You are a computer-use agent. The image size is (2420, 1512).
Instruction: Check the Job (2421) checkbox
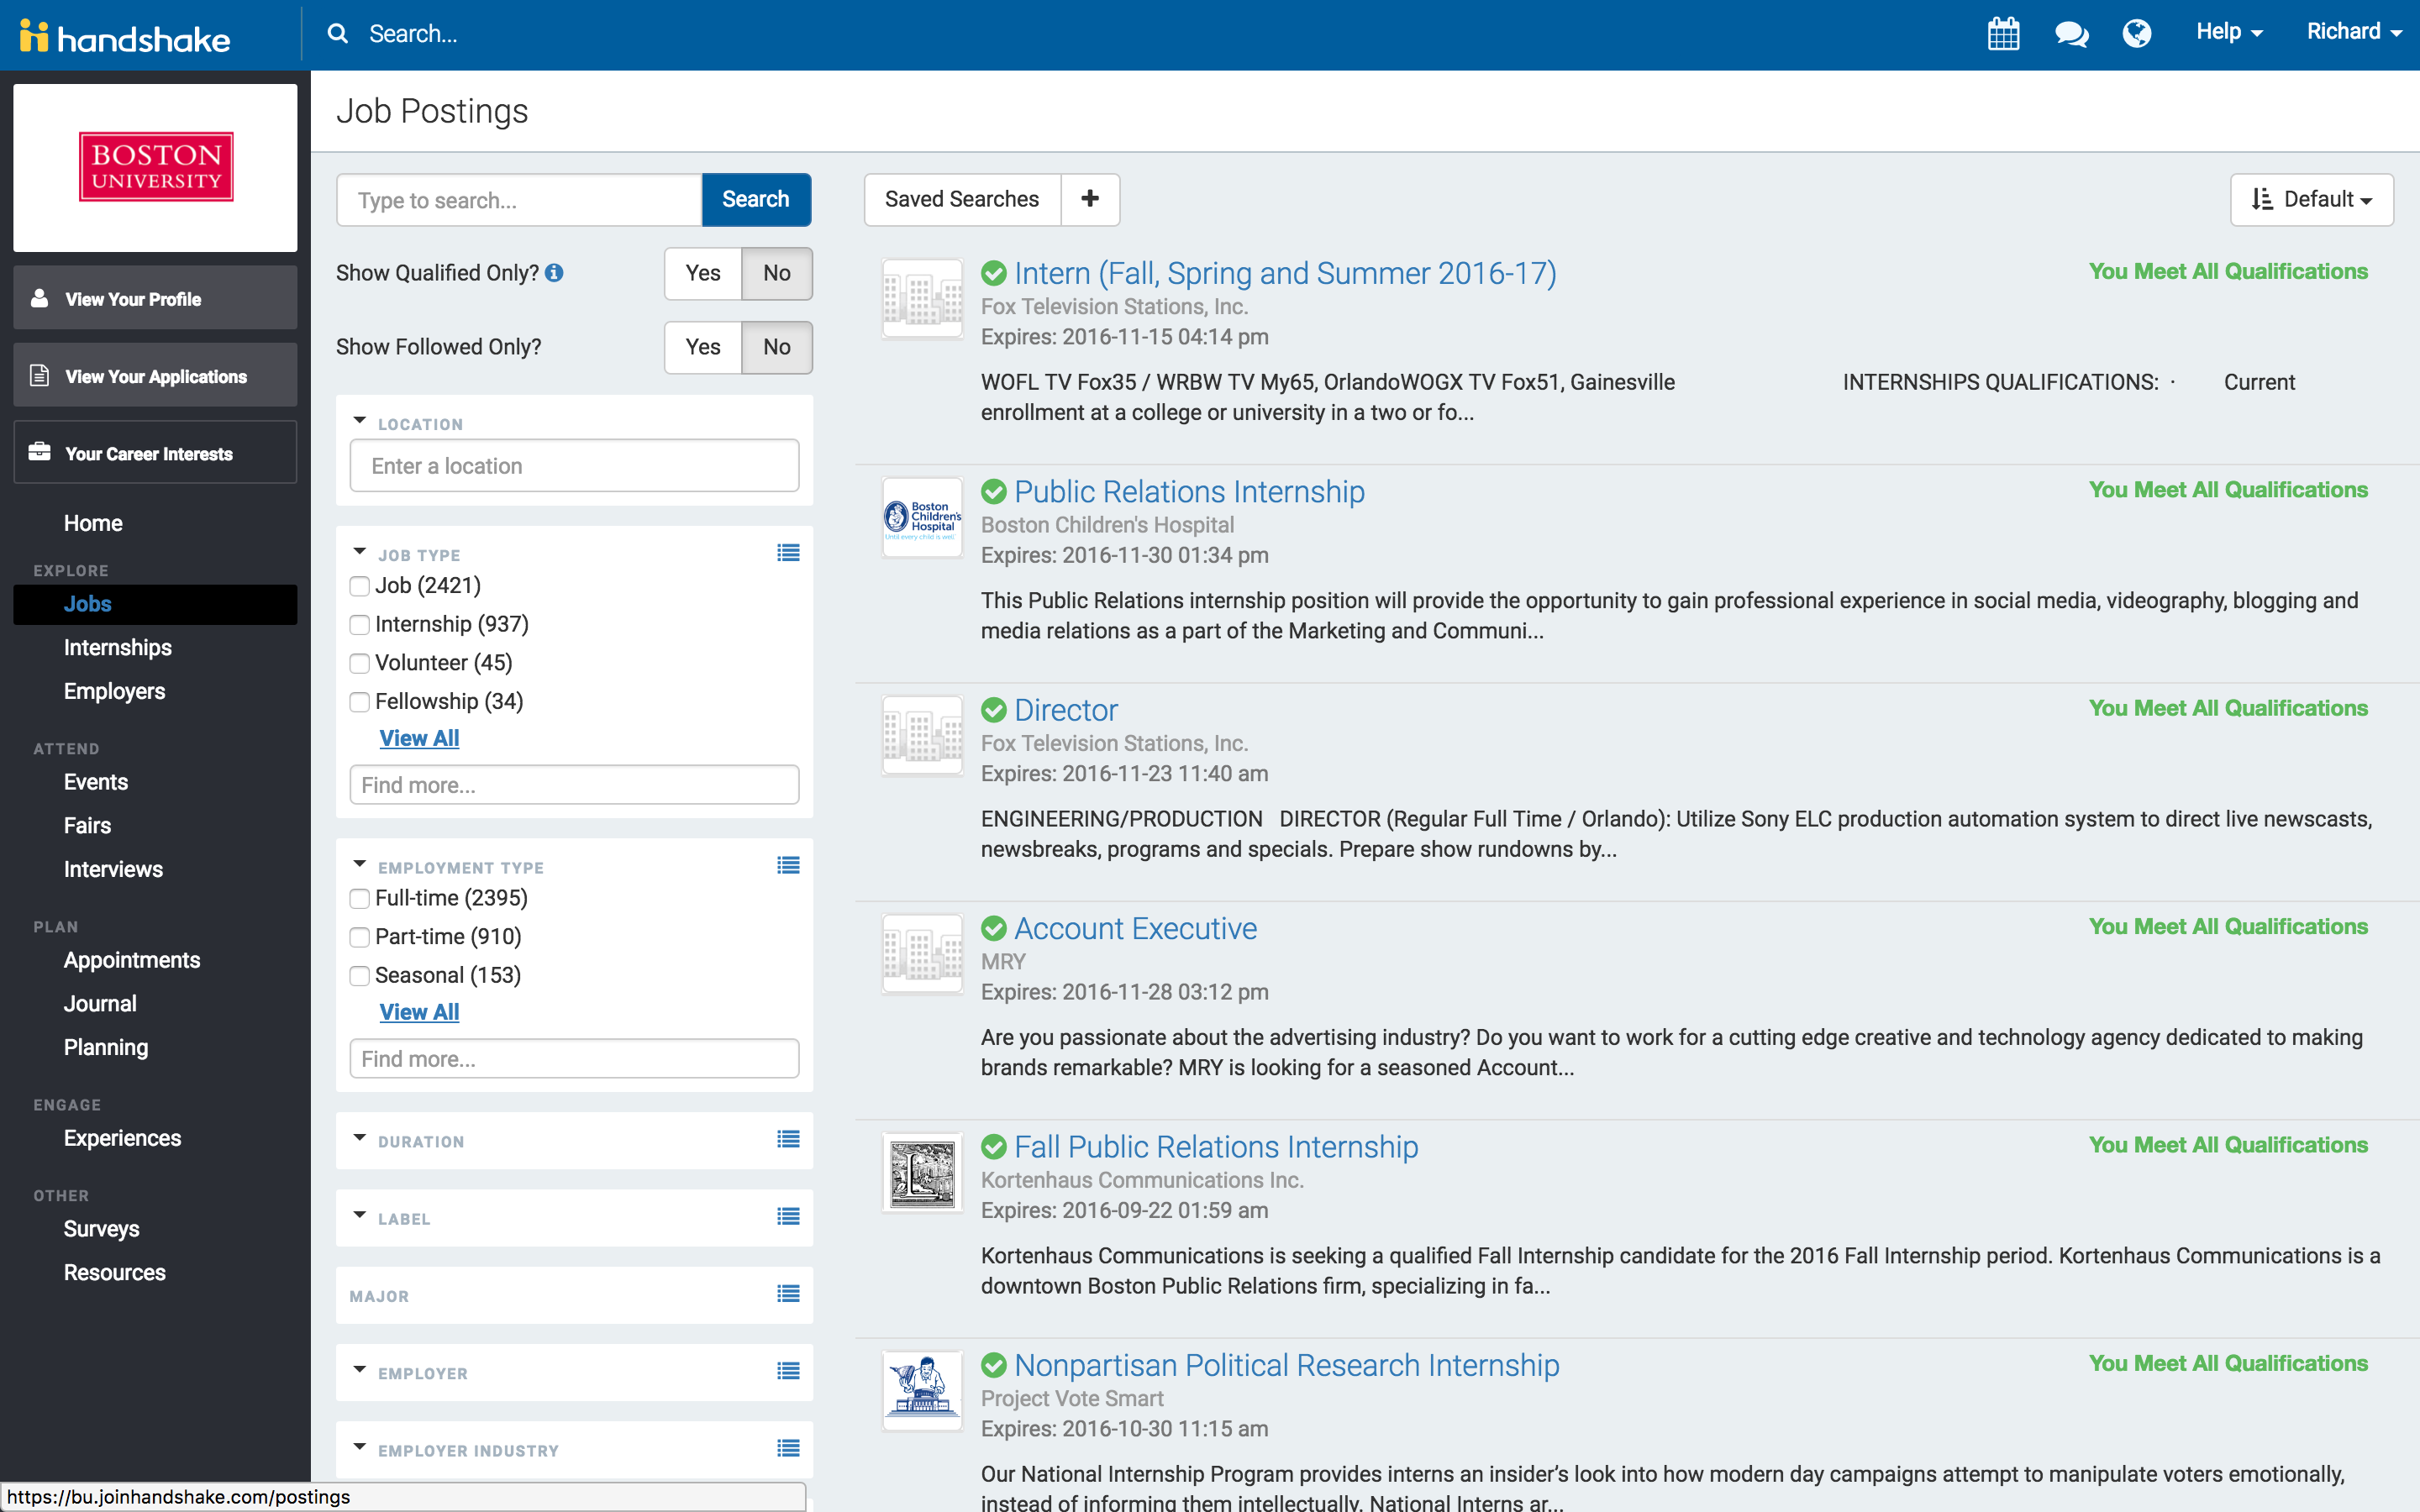[x=359, y=586]
